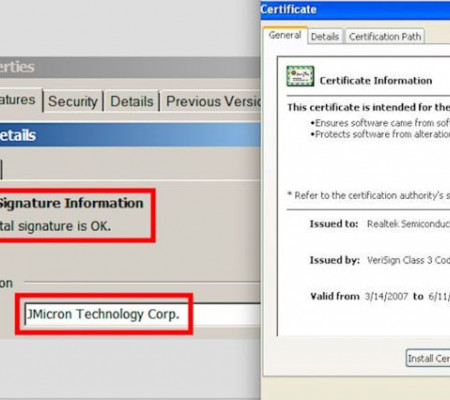This screenshot has height=400, width=450.
Task: Click the certificate icon beside Certificate Information
Action: [300, 76]
